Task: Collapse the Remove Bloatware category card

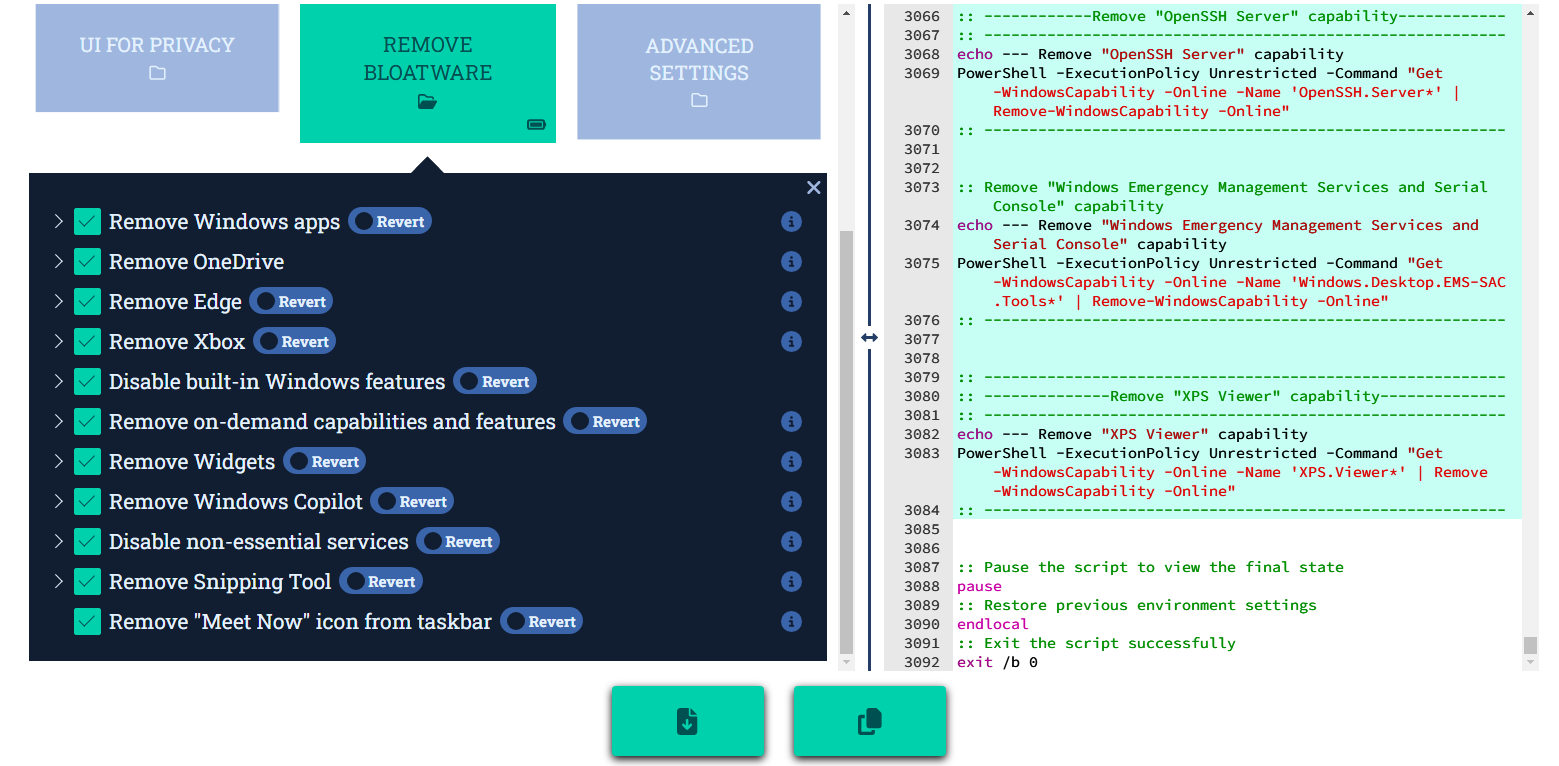Action: coord(427,72)
